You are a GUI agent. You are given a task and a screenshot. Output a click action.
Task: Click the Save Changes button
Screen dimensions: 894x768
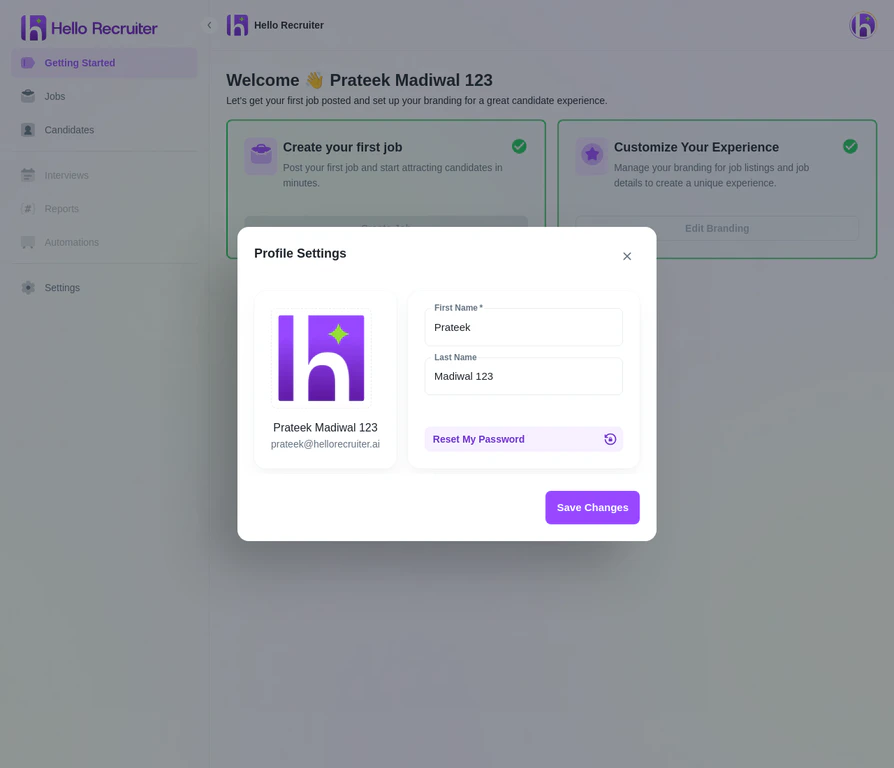(592, 507)
